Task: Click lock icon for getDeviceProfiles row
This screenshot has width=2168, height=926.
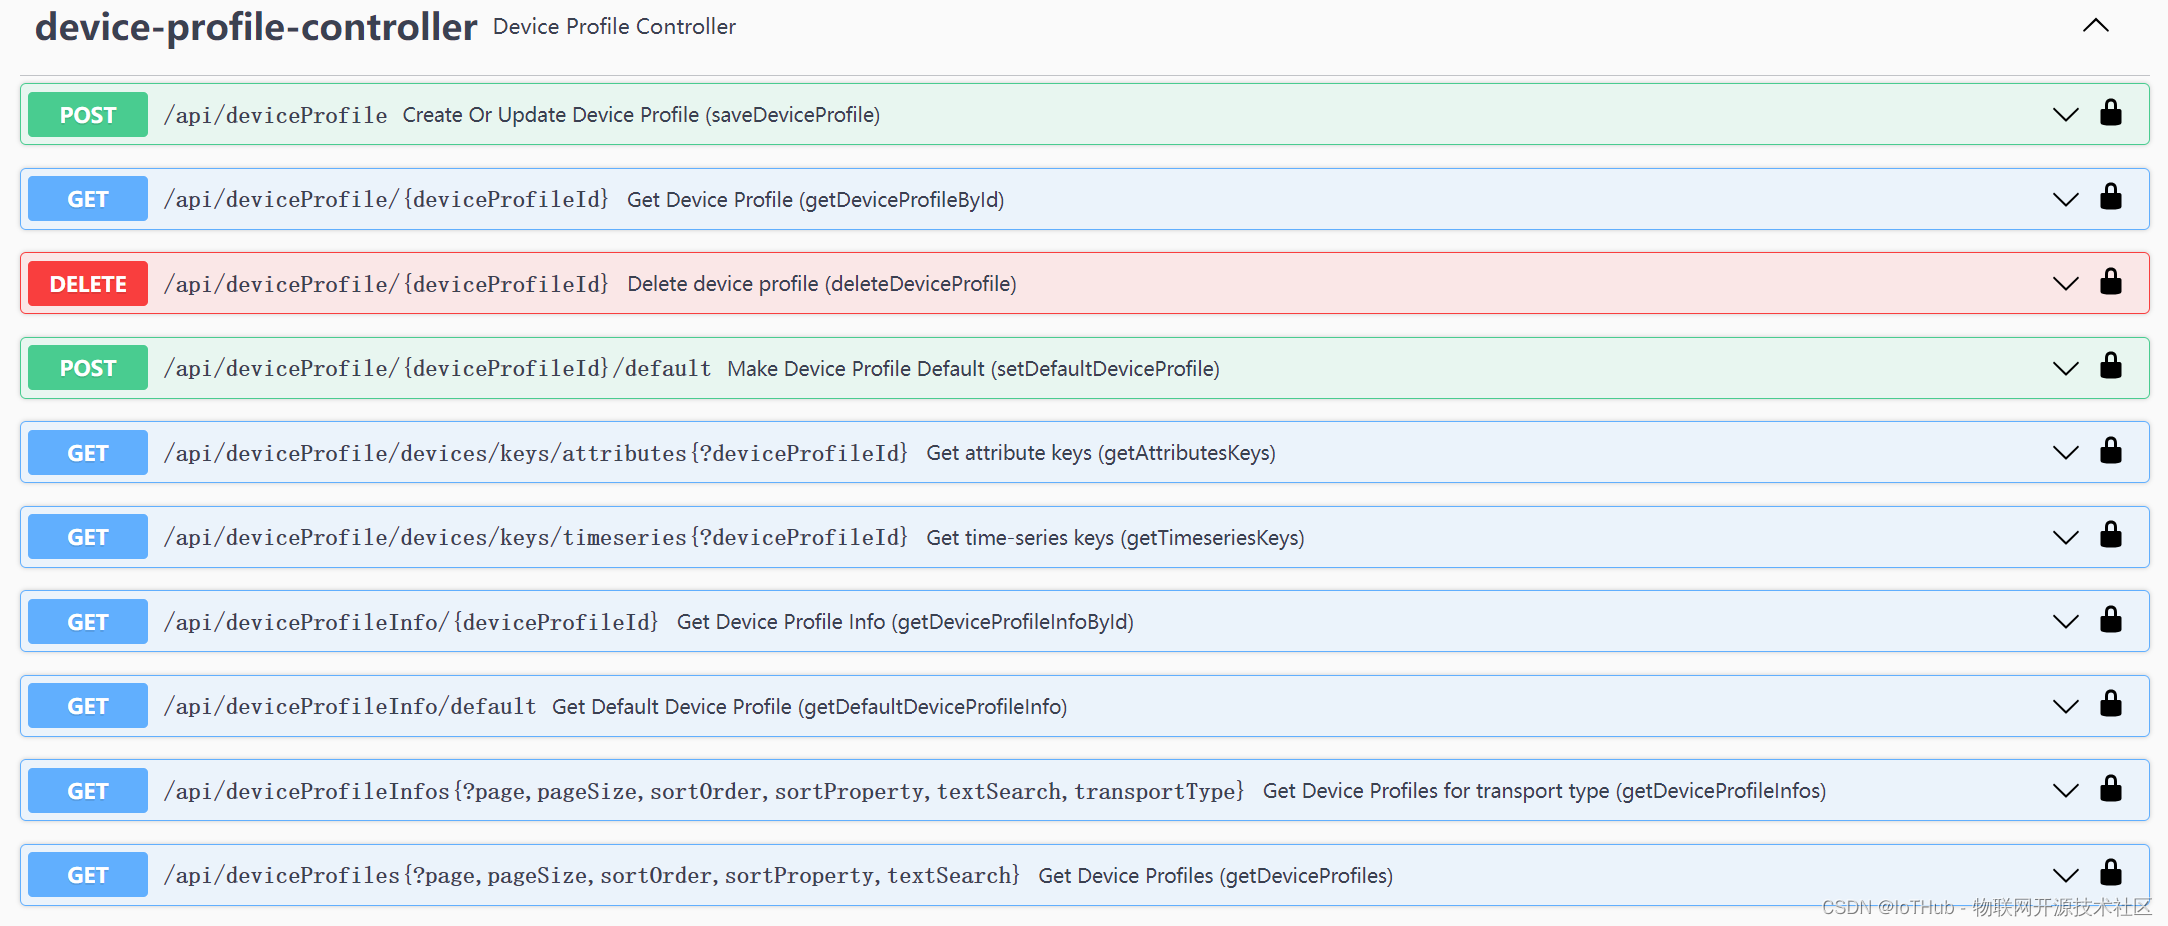Action: pyautogui.click(x=2111, y=873)
